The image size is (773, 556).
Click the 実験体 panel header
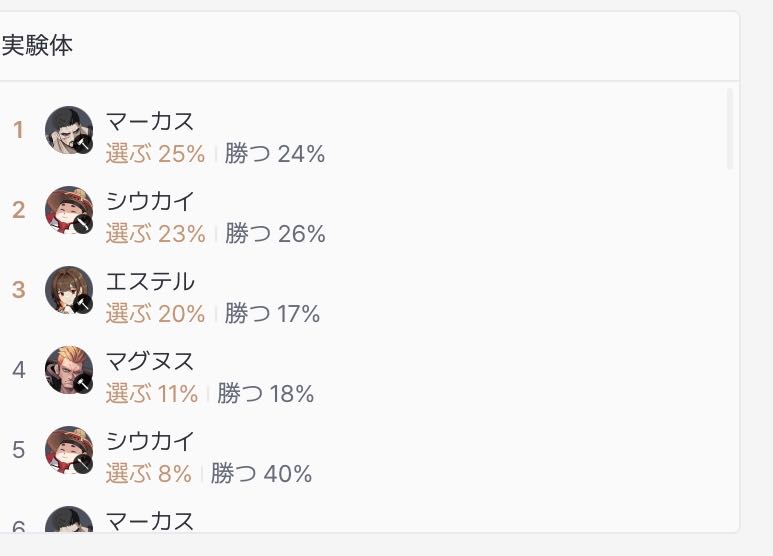point(369,46)
